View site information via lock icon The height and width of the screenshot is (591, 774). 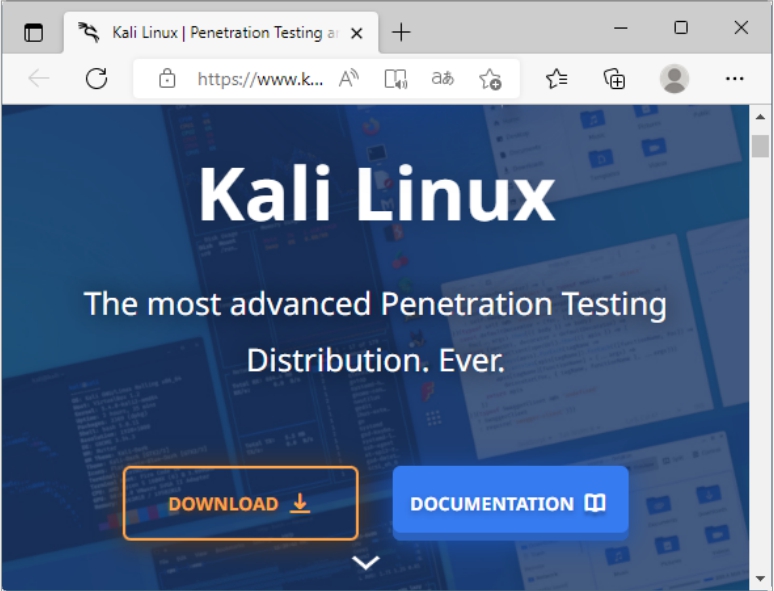167,79
